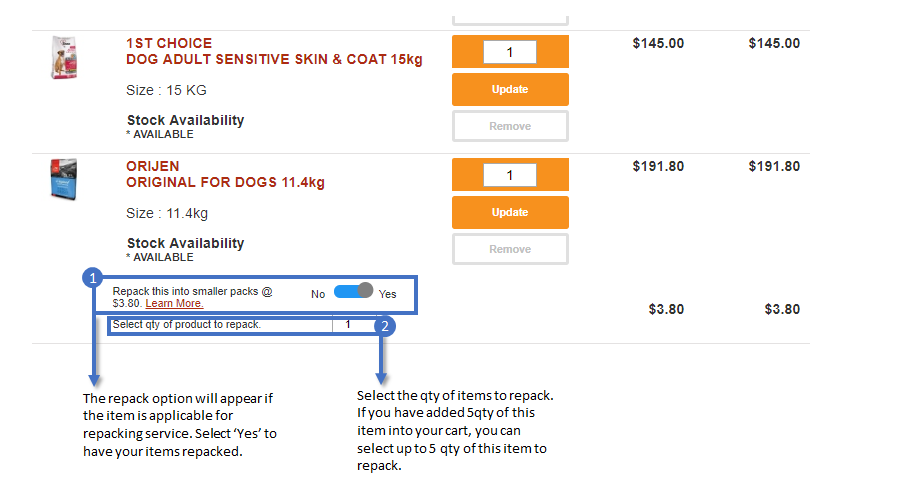Image resolution: width=900 pixels, height=483 pixels.
Task: Click Update button for Orijen item
Action: 510,212
